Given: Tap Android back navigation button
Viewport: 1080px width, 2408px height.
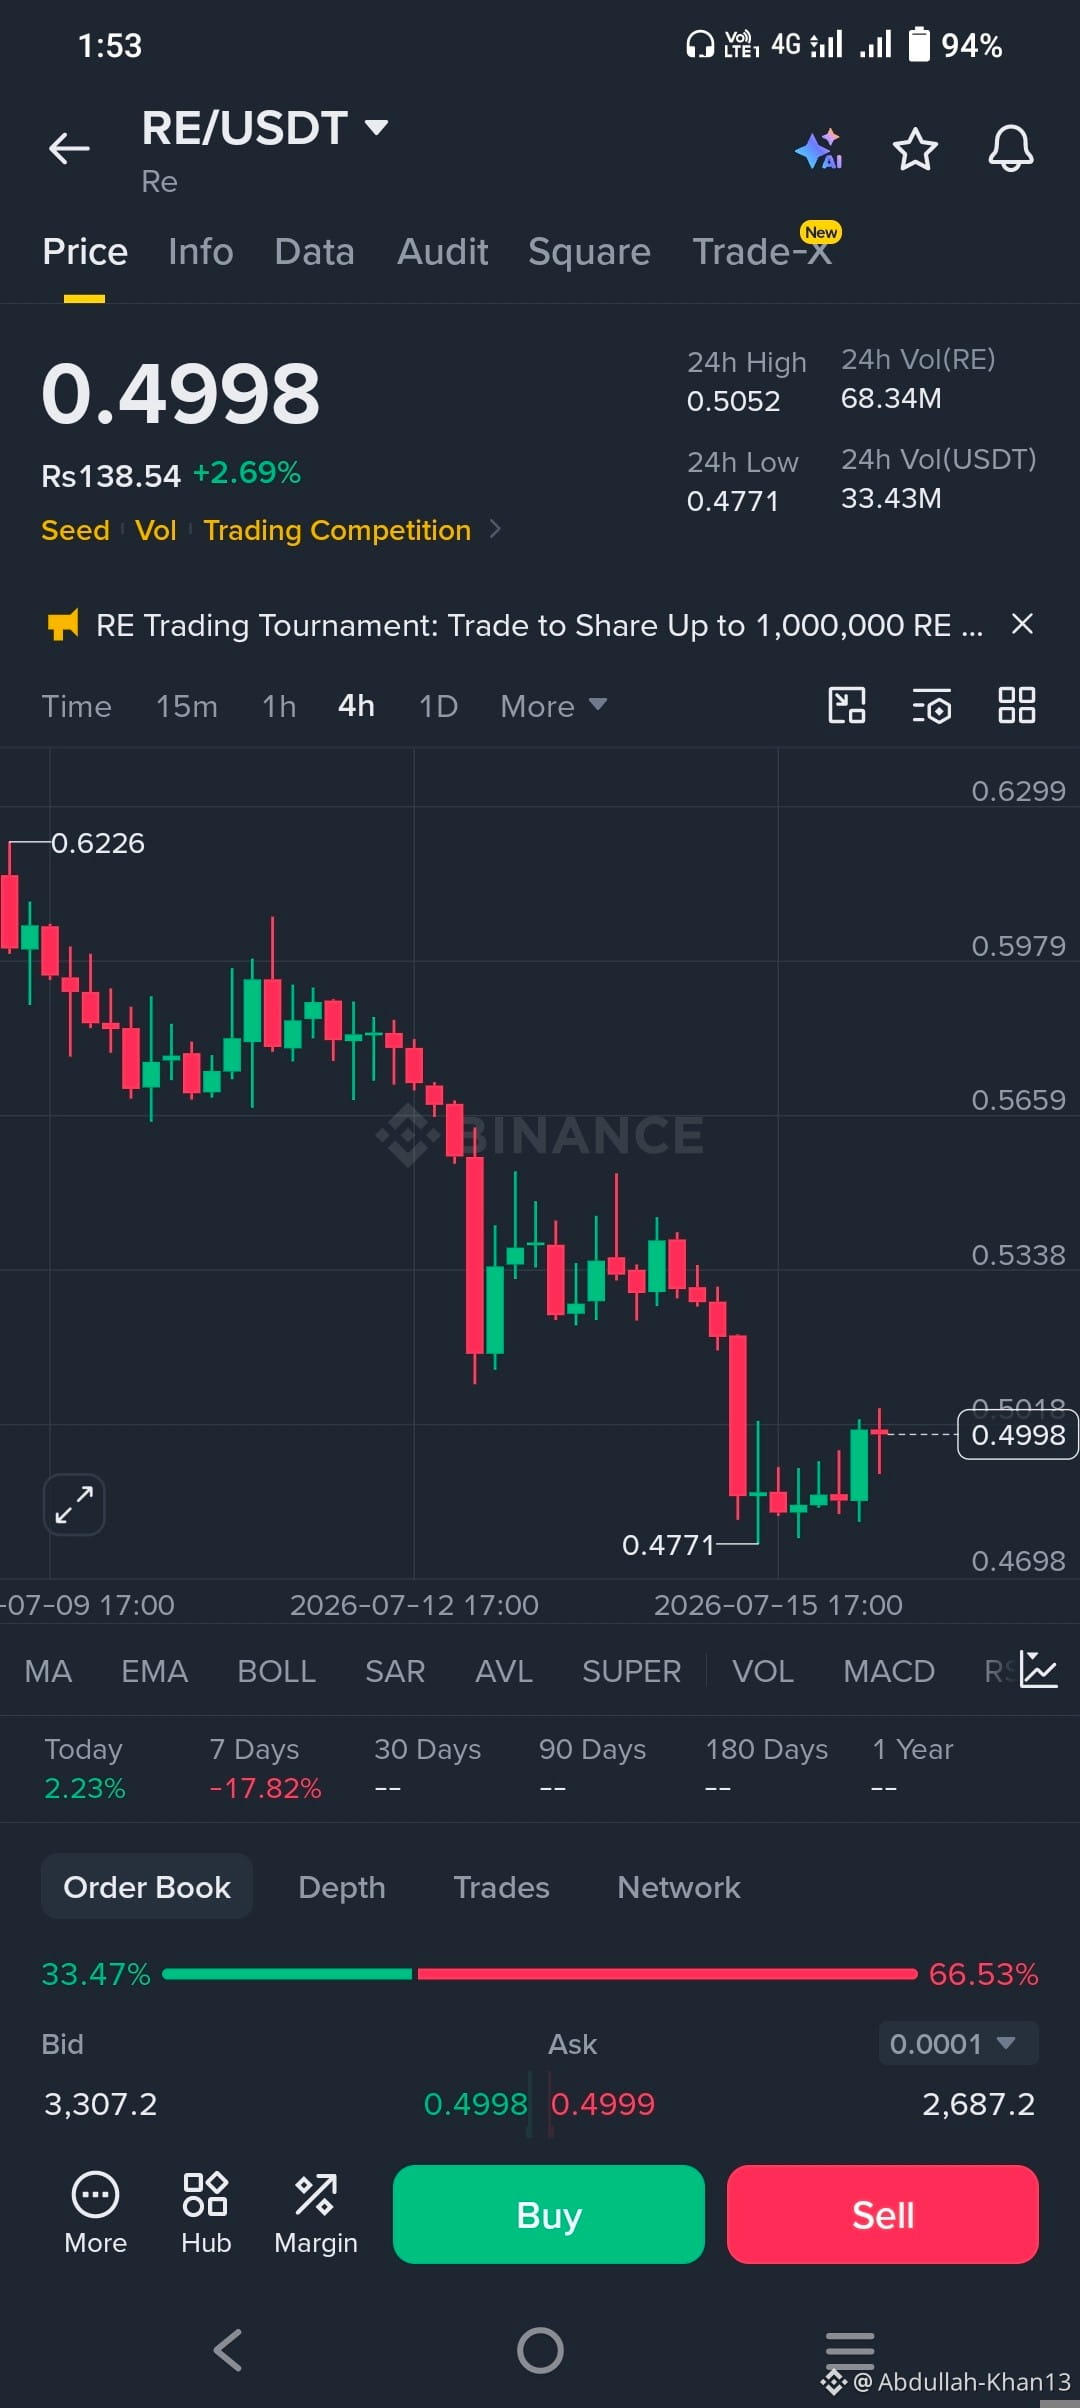Looking at the screenshot, I should pyautogui.click(x=228, y=2350).
